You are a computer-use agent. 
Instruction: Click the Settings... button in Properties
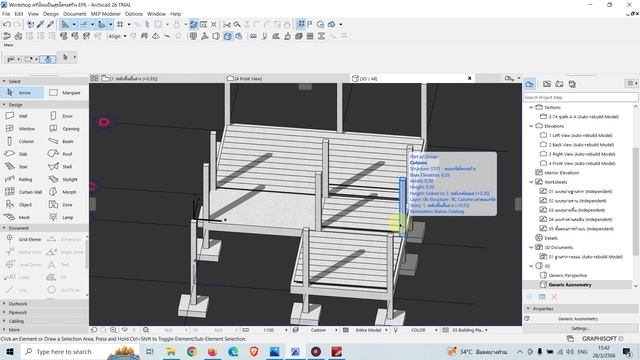click(580, 328)
